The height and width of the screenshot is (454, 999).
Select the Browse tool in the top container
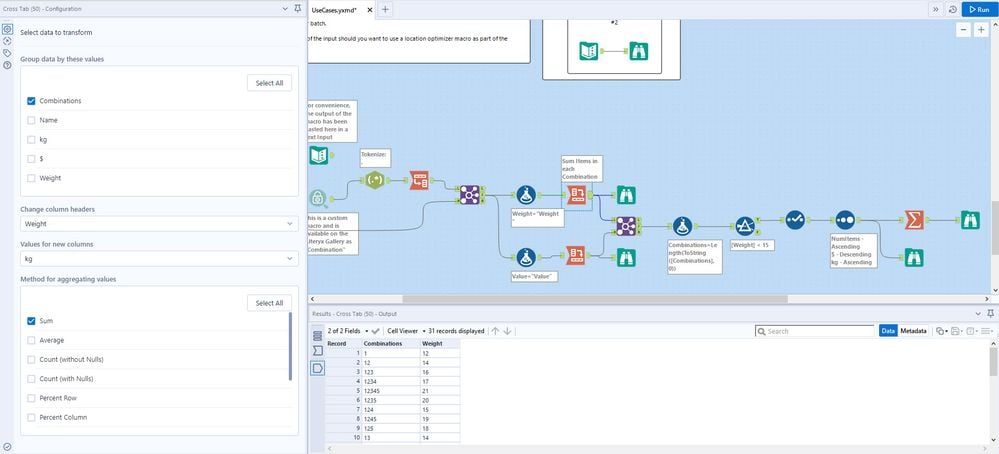(638, 51)
